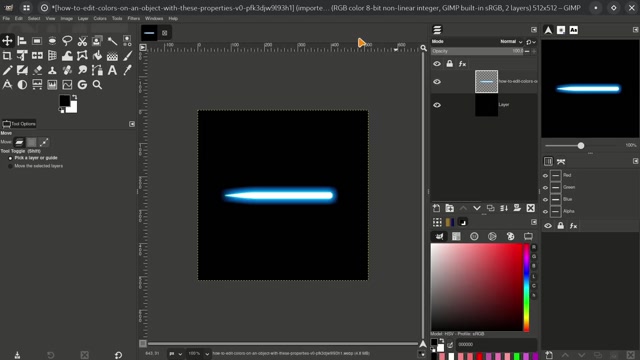Set move mode to selection
Screen dimensions: 640x360
[31, 142]
